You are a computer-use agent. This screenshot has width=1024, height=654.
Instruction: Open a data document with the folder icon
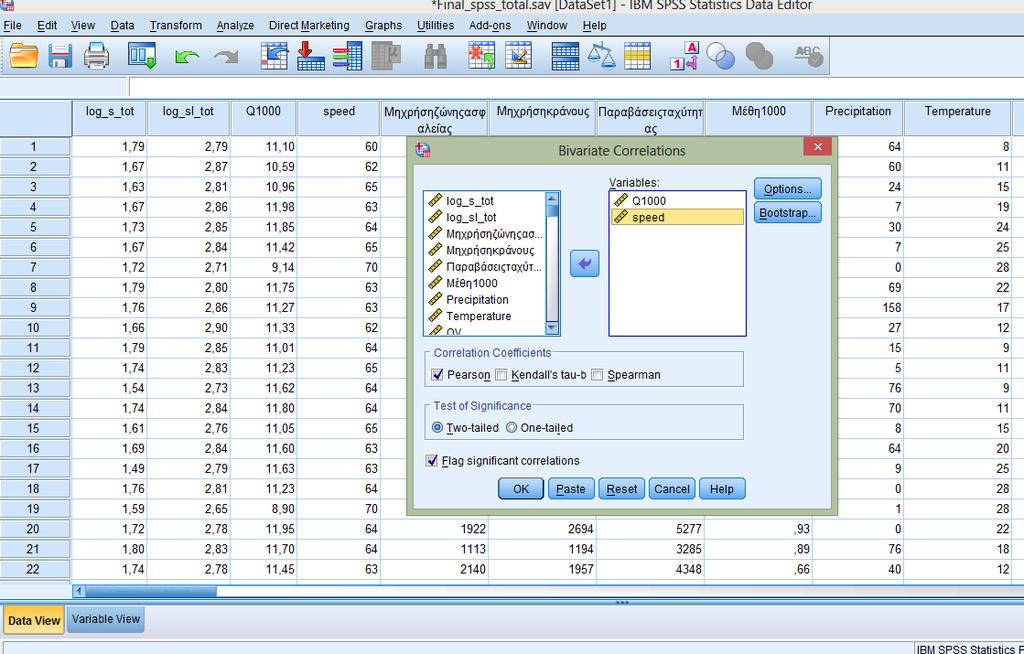[x=24, y=56]
